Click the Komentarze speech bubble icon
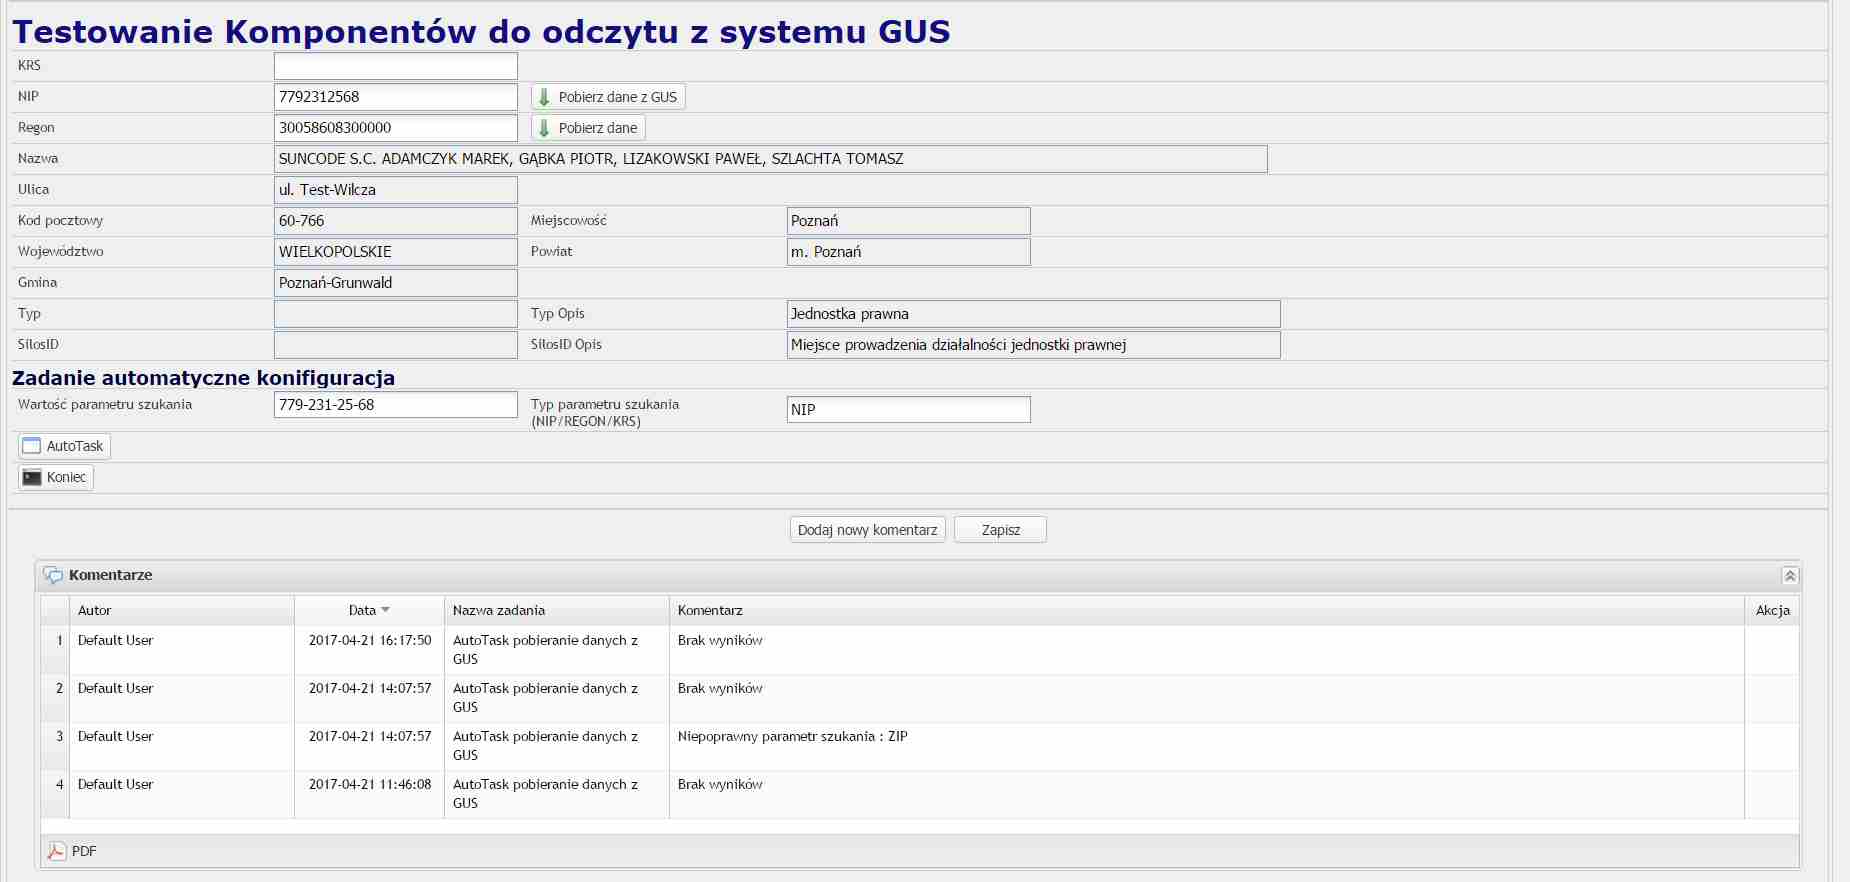 click(x=53, y=576)
